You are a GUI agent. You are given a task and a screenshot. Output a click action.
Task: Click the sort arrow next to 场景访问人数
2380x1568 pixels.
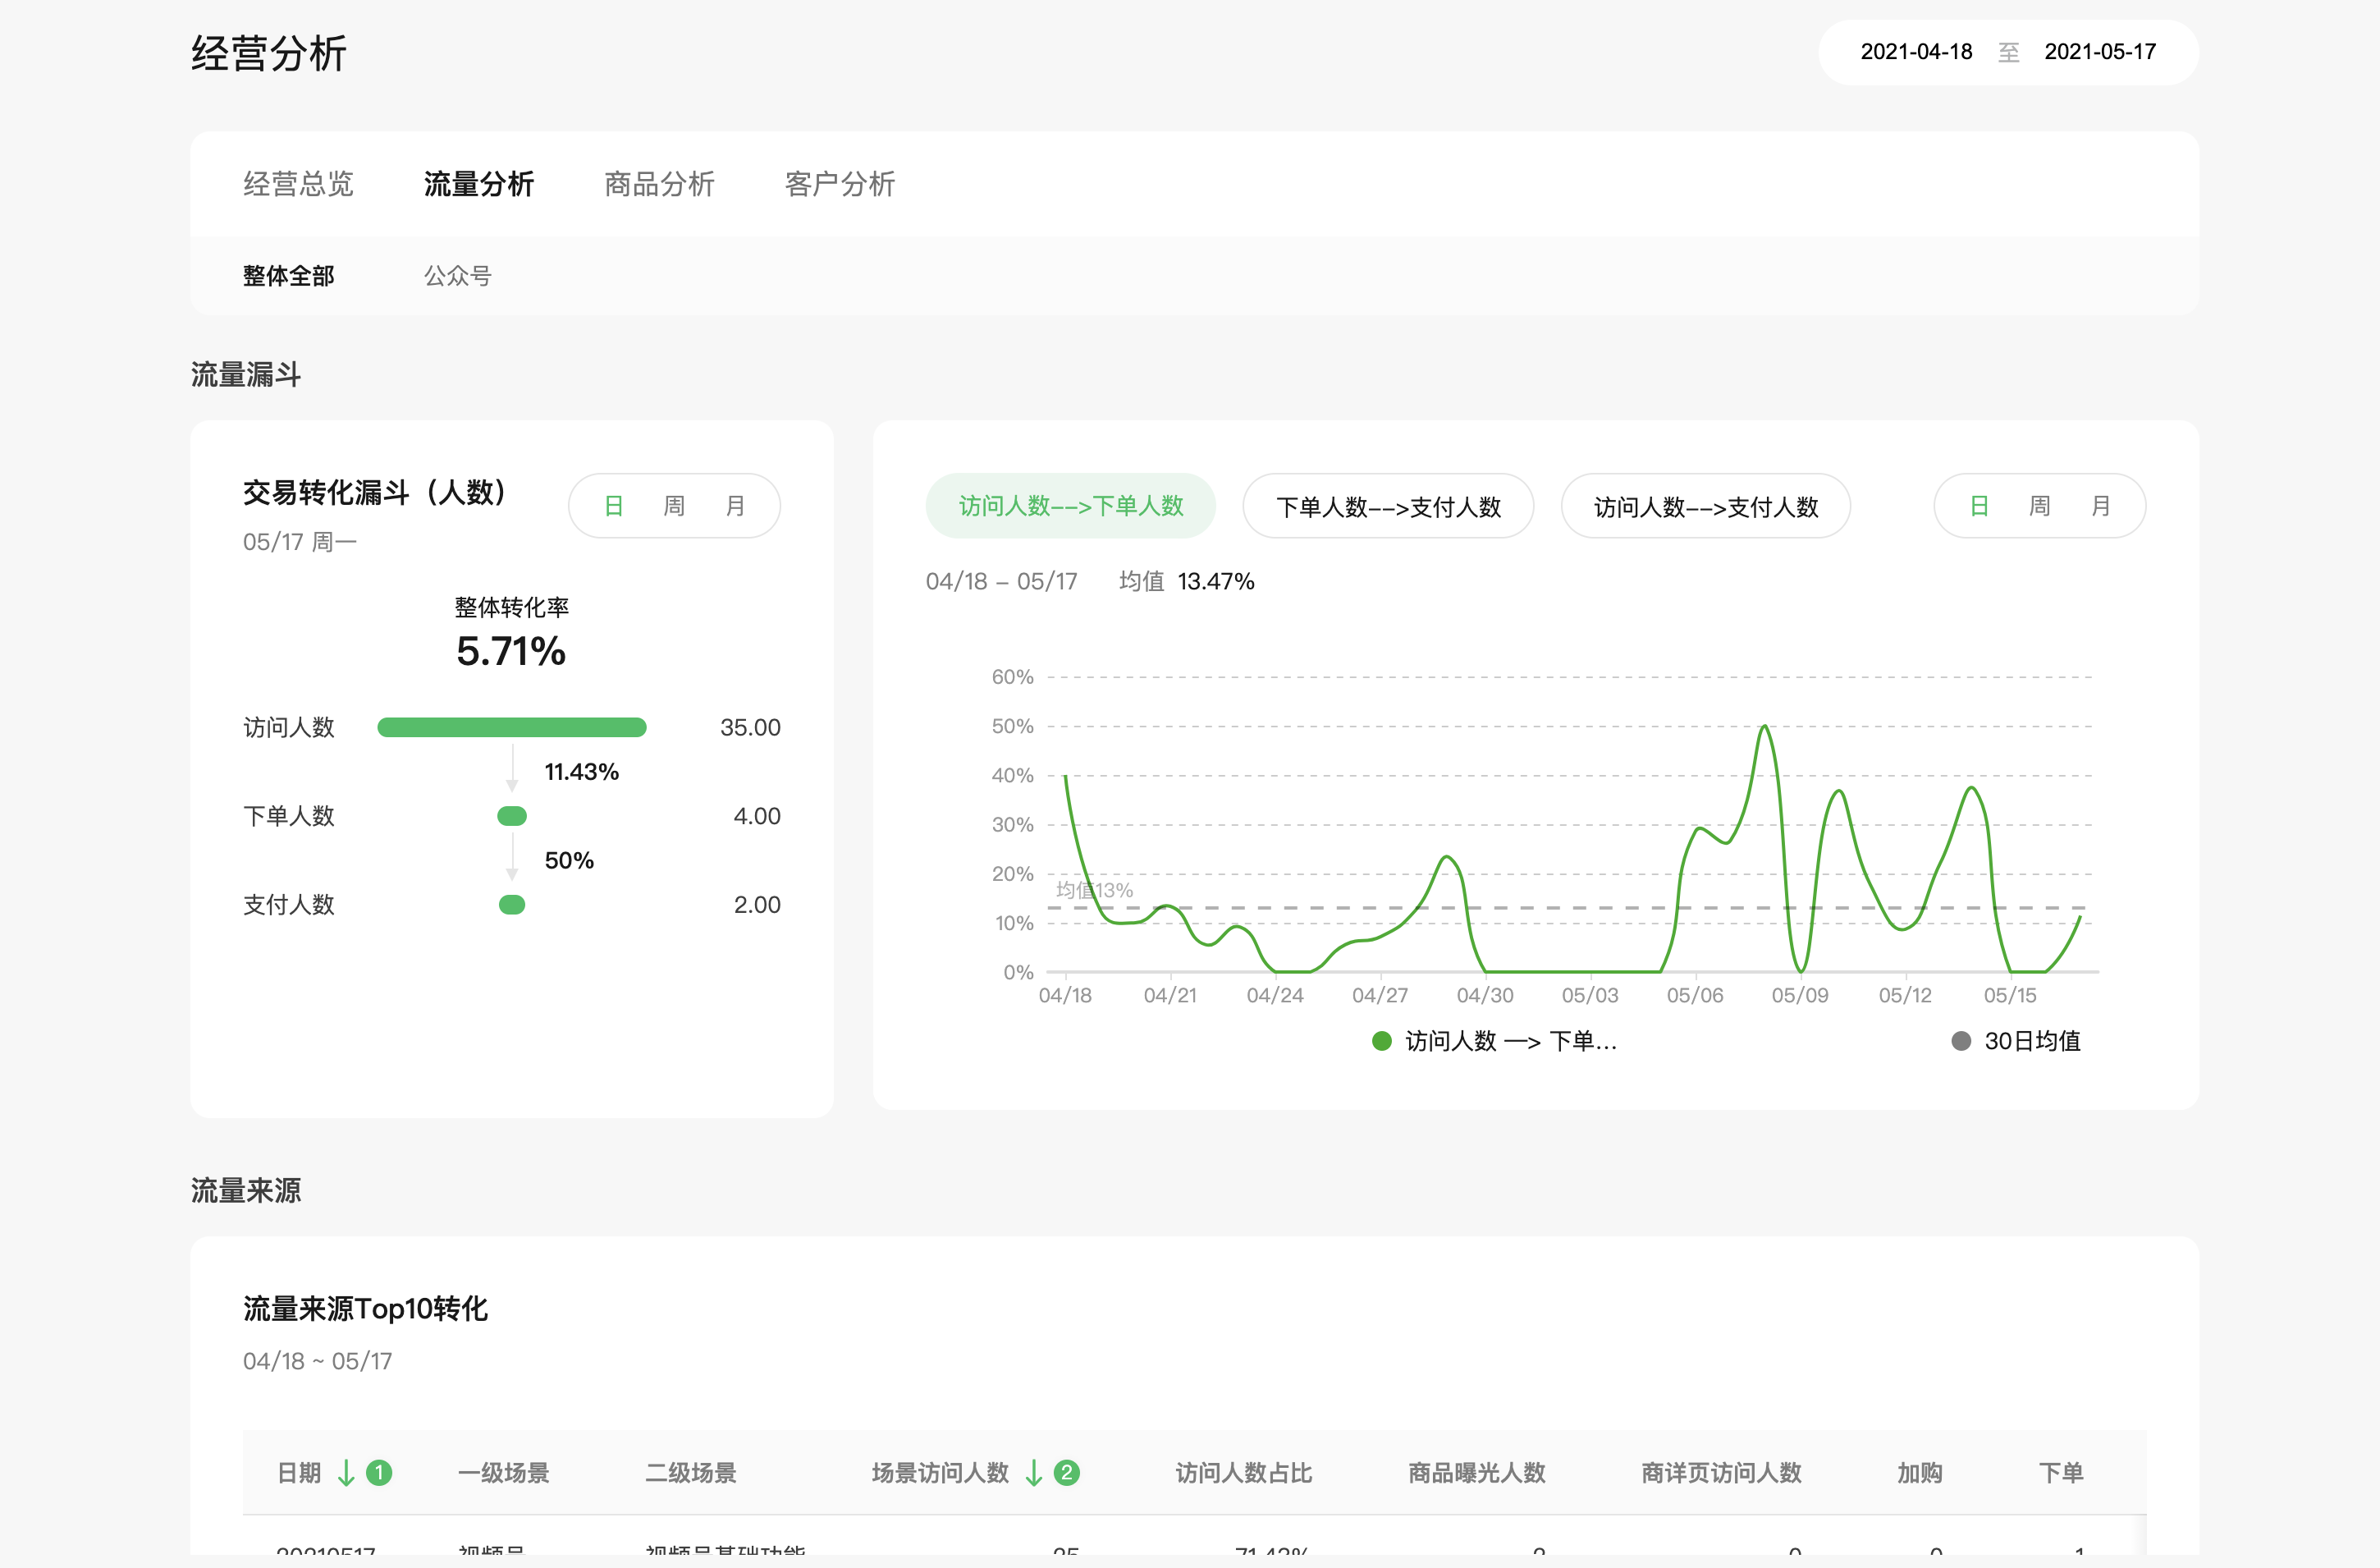point(1034,1473)
